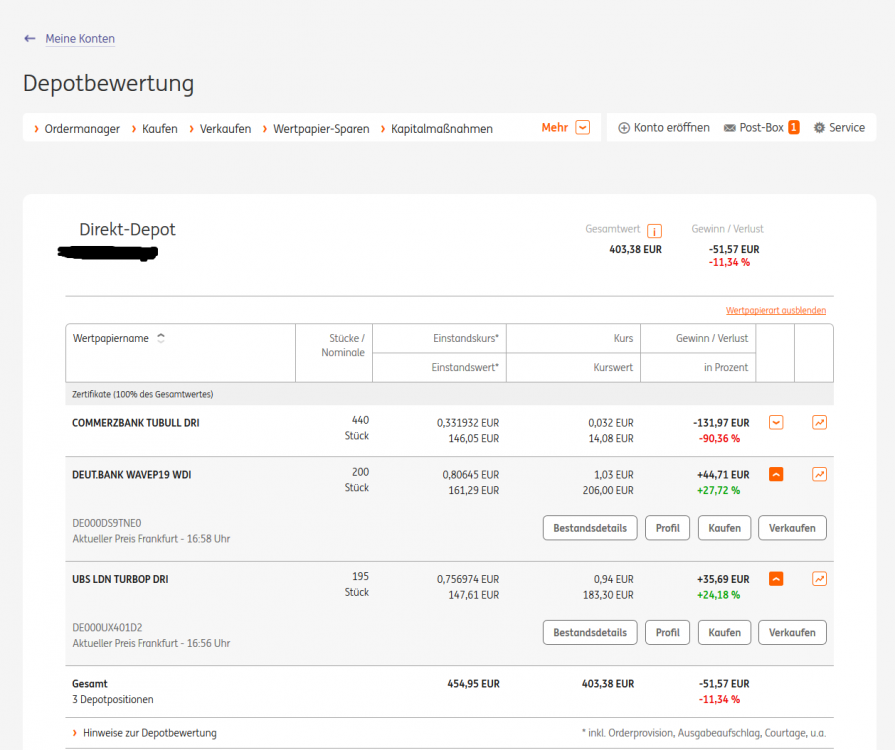Open Ordermanager menu item

(x=81, y=129)
